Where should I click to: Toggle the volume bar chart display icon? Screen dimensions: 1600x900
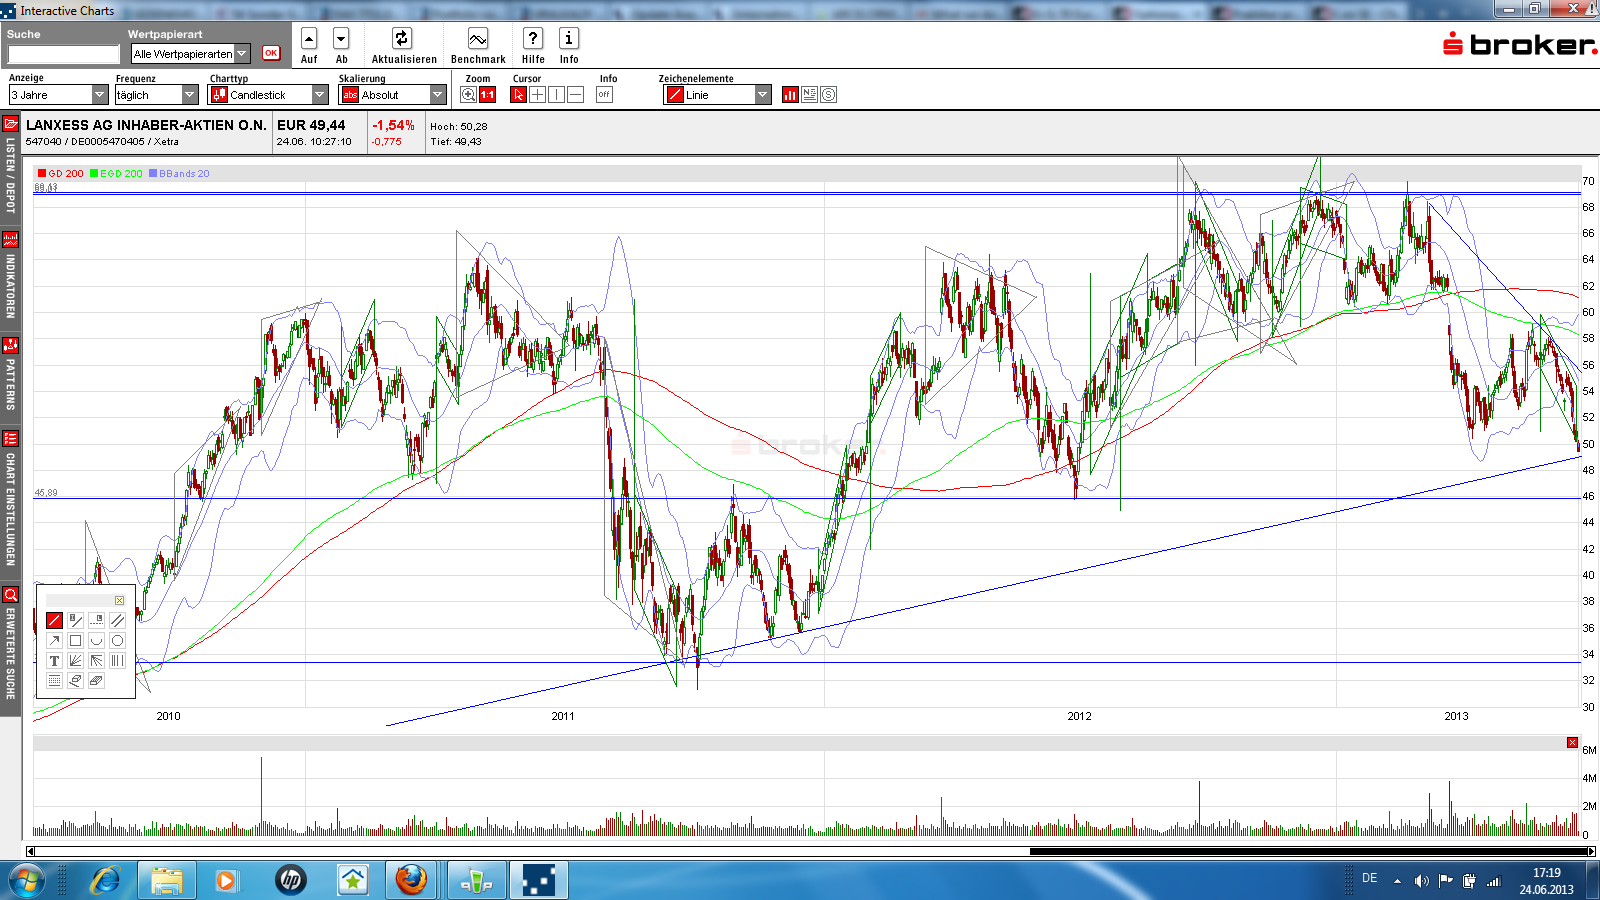tap(790, 95)
